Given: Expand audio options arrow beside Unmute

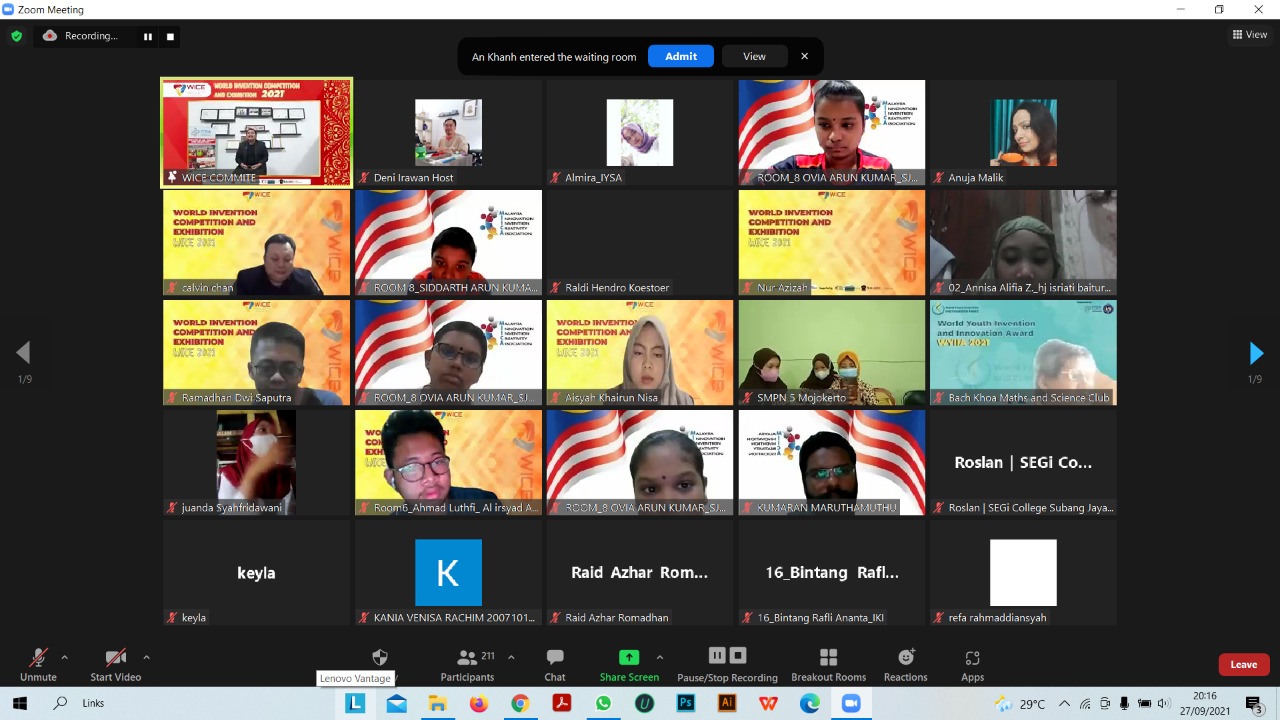Looking at the screenshot, I should click(65, 657).
